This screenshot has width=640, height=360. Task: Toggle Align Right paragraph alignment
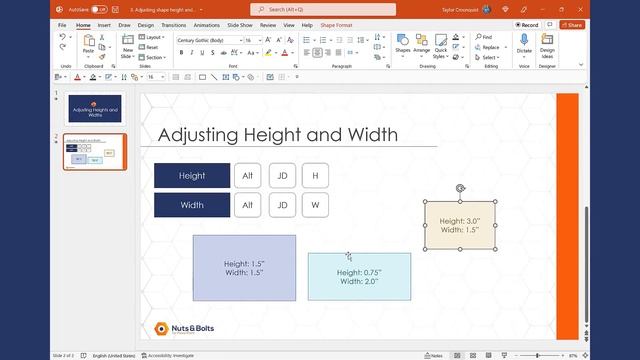click(x=328, y=53)
